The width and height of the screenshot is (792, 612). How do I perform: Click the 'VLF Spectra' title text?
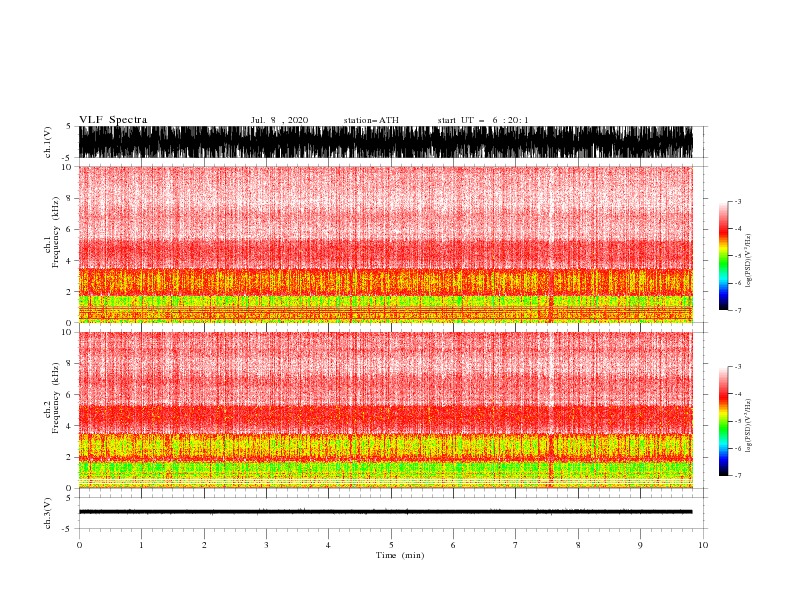113,120
